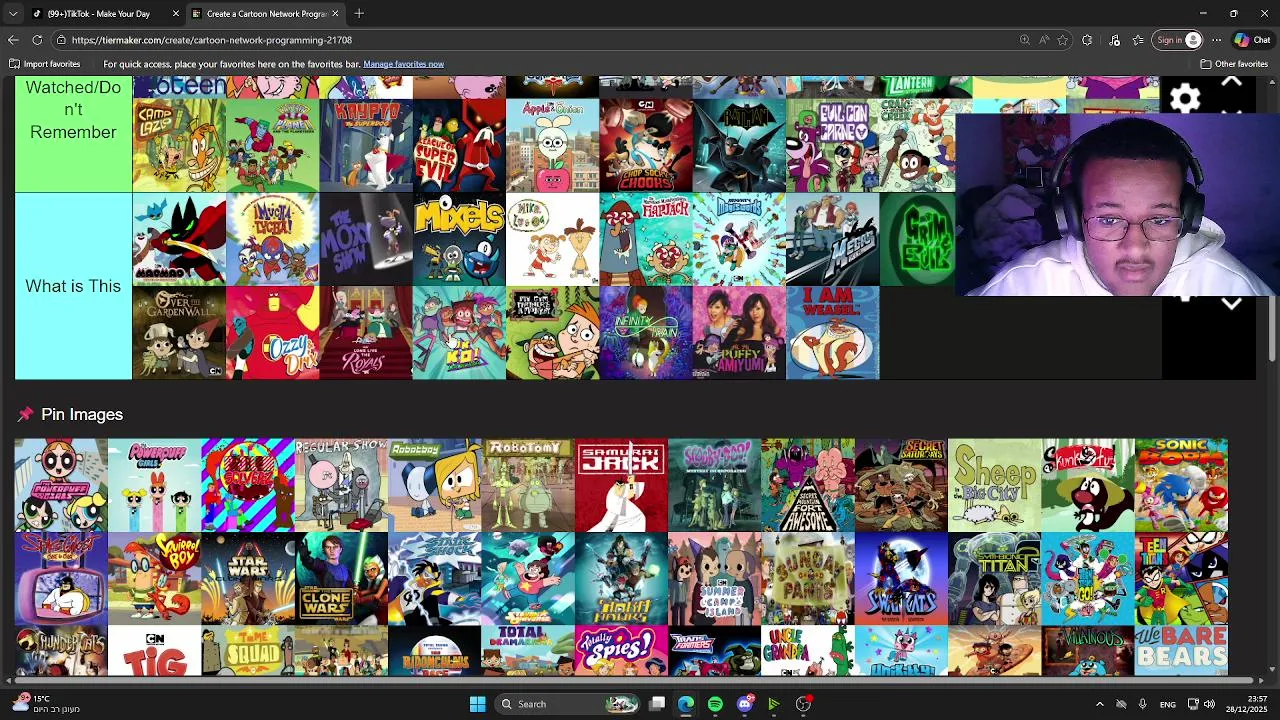Open Spotify from the taskbar
This screenshot has width=1280, height=720.
point(715,704)
